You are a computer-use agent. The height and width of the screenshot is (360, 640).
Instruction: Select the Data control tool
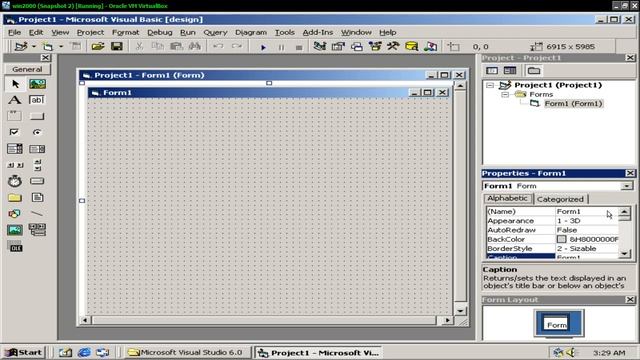coord(37,230)
